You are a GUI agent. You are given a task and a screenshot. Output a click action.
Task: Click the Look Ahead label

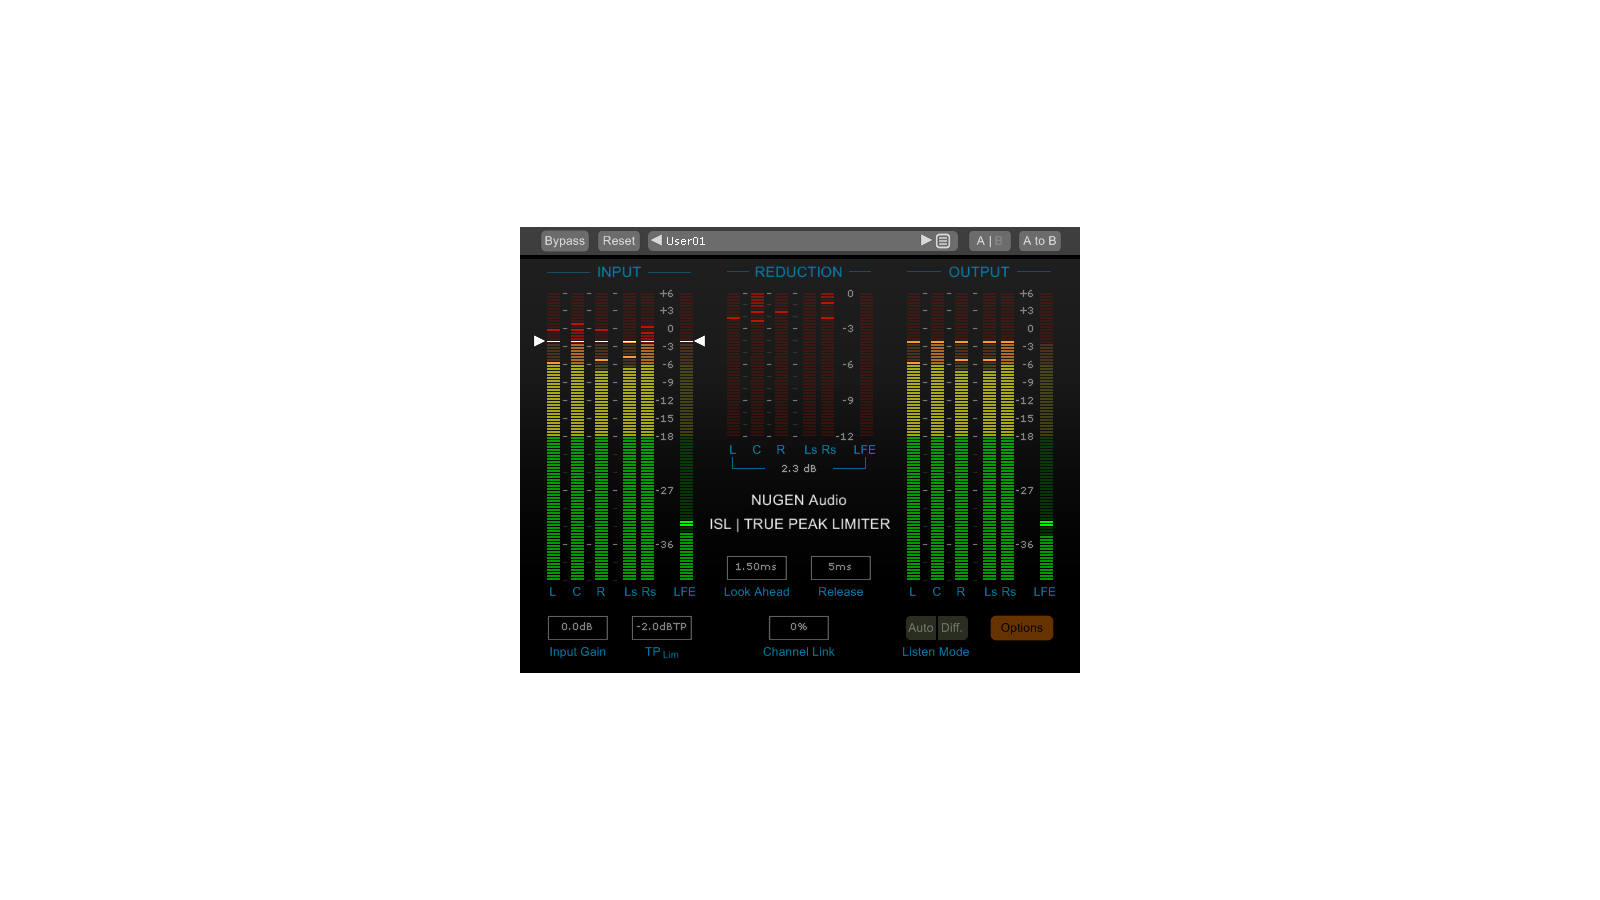[756, 592]
